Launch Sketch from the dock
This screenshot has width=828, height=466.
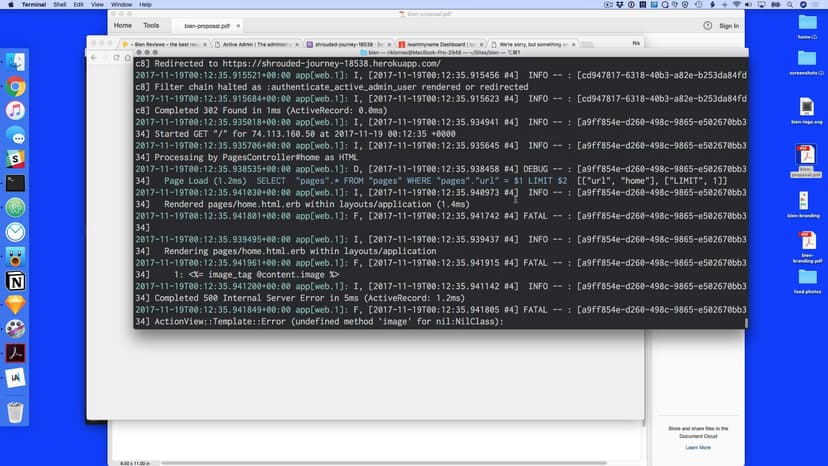click(x=16, y=304)
